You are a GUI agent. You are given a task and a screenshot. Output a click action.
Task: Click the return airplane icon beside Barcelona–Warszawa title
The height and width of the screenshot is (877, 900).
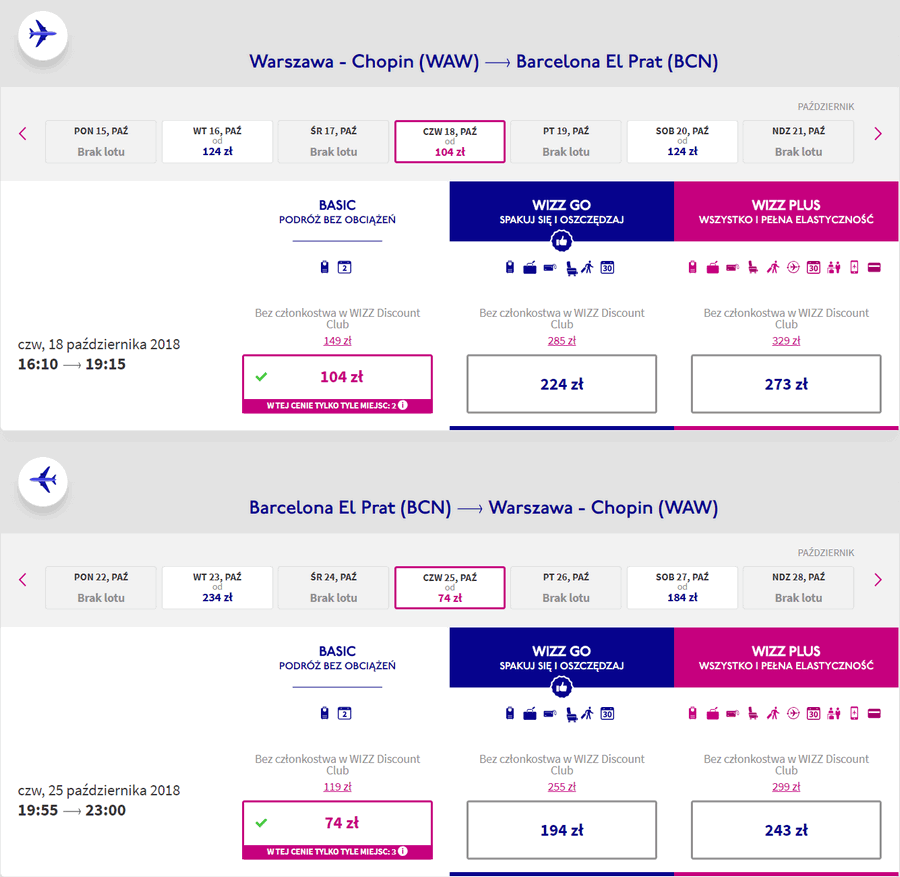point(43,481)
